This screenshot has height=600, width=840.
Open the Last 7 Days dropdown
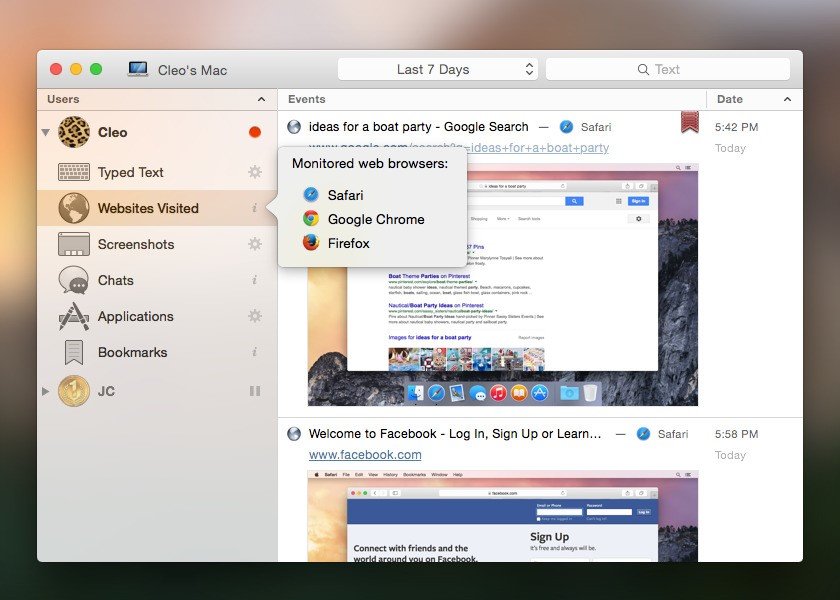click(438, 69)
